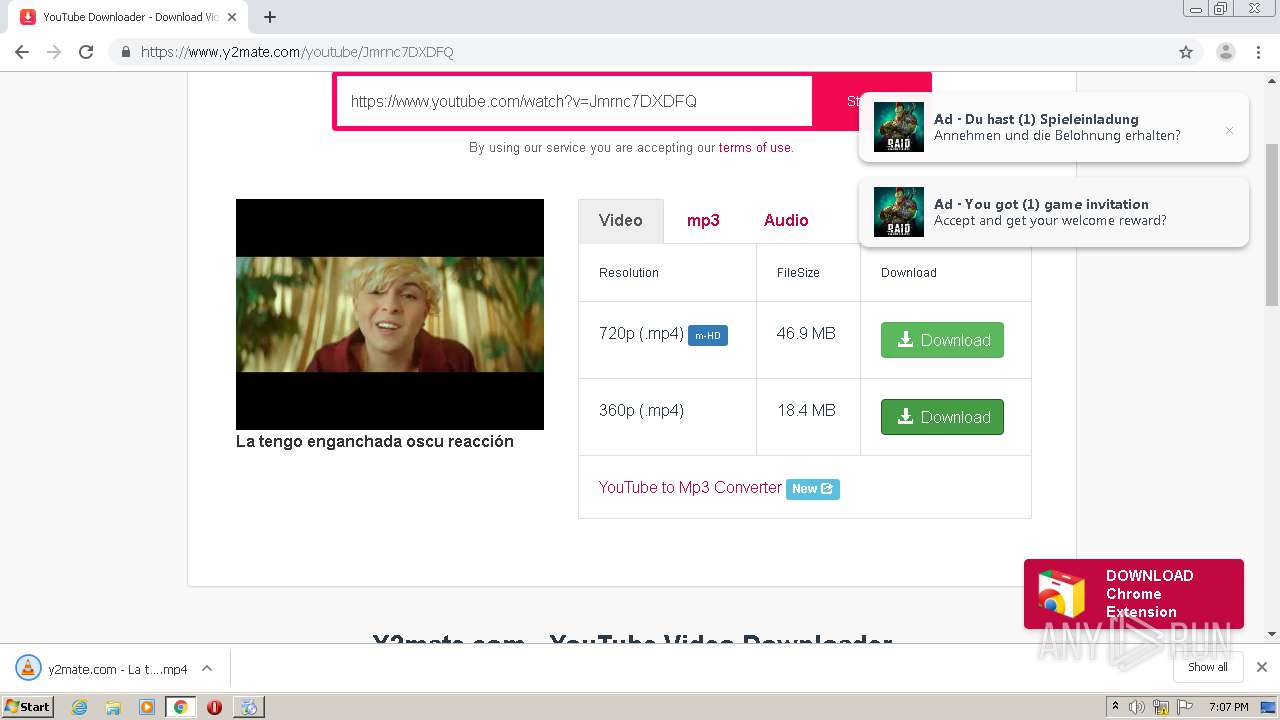This screenshot has height=720, width=1280.
Task: Click the 18.4 MB file size cell
Action: (x=808, y=417)
